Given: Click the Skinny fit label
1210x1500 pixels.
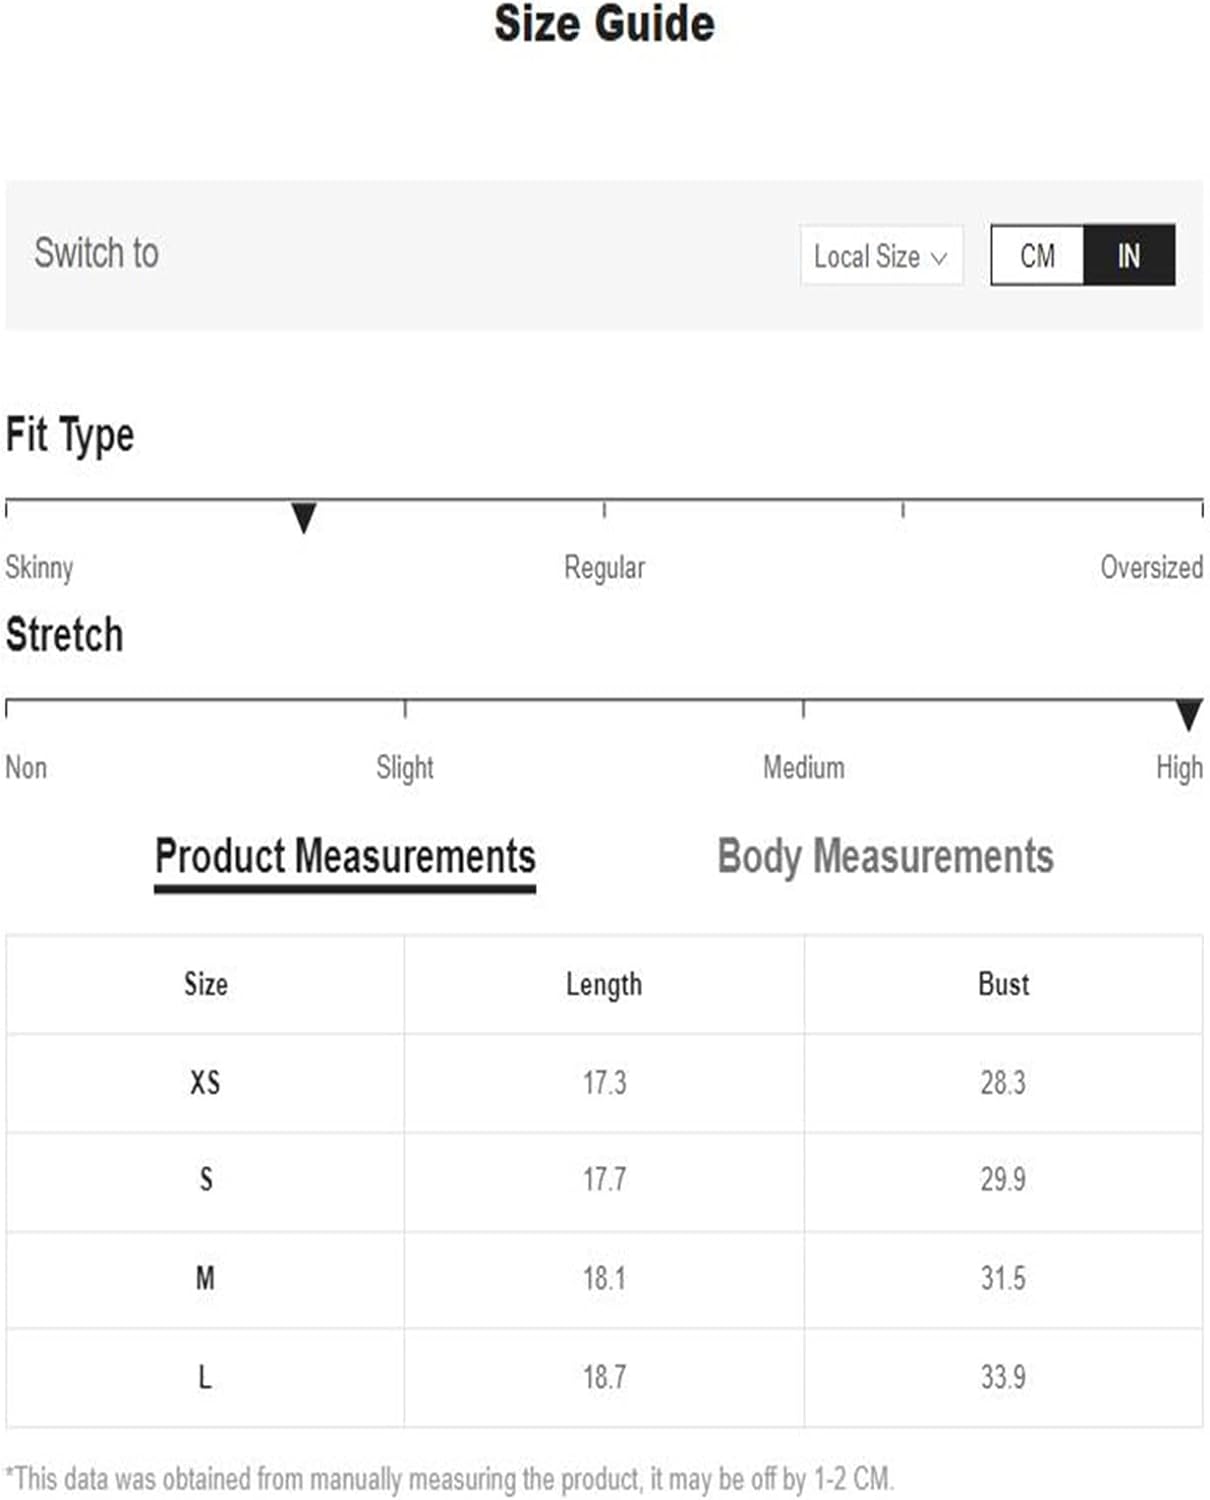Looking at the screenshot, I should coord(39,567).
